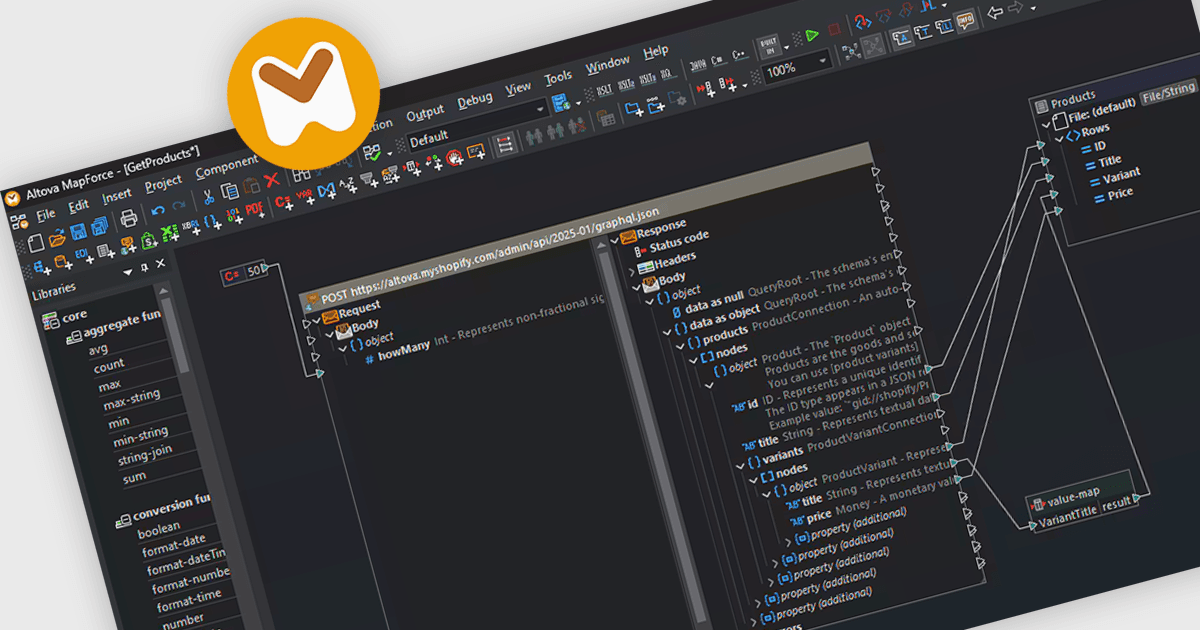Select XSLT as transformation language
Viewport: 1200px width, 630px height.
coord(604,90)
